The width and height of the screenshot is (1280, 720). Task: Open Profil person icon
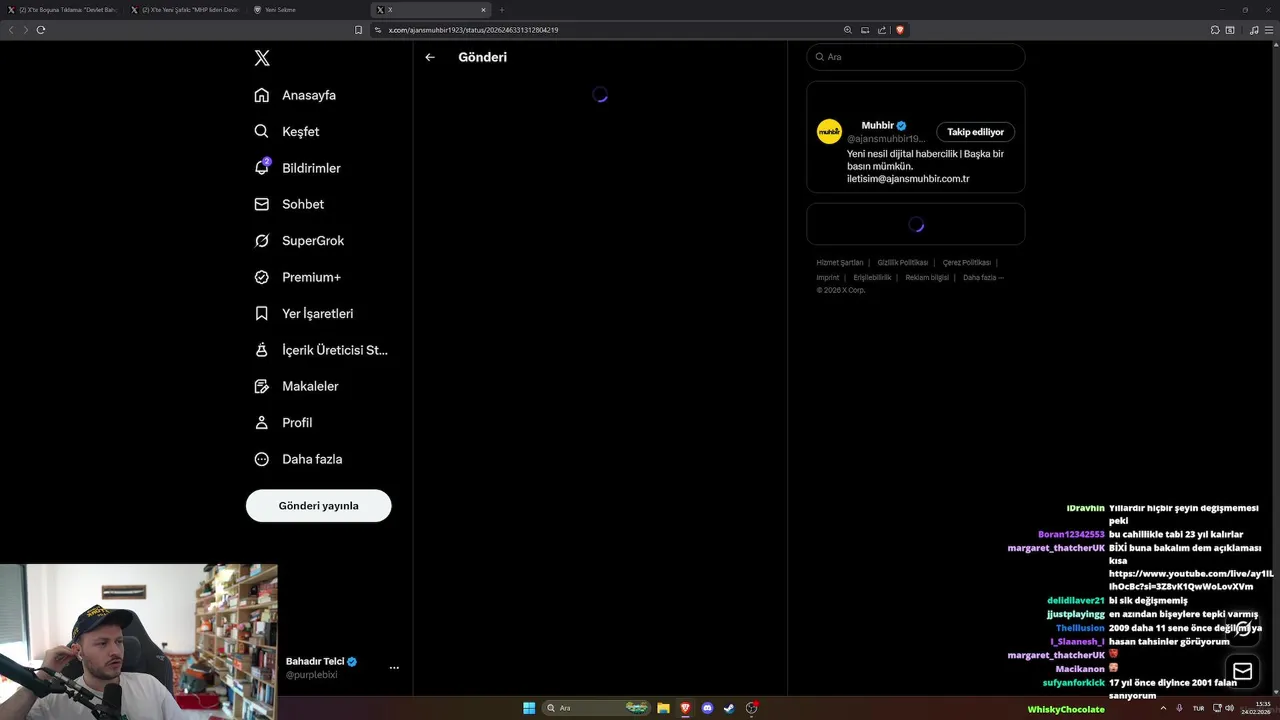[262, 423]
